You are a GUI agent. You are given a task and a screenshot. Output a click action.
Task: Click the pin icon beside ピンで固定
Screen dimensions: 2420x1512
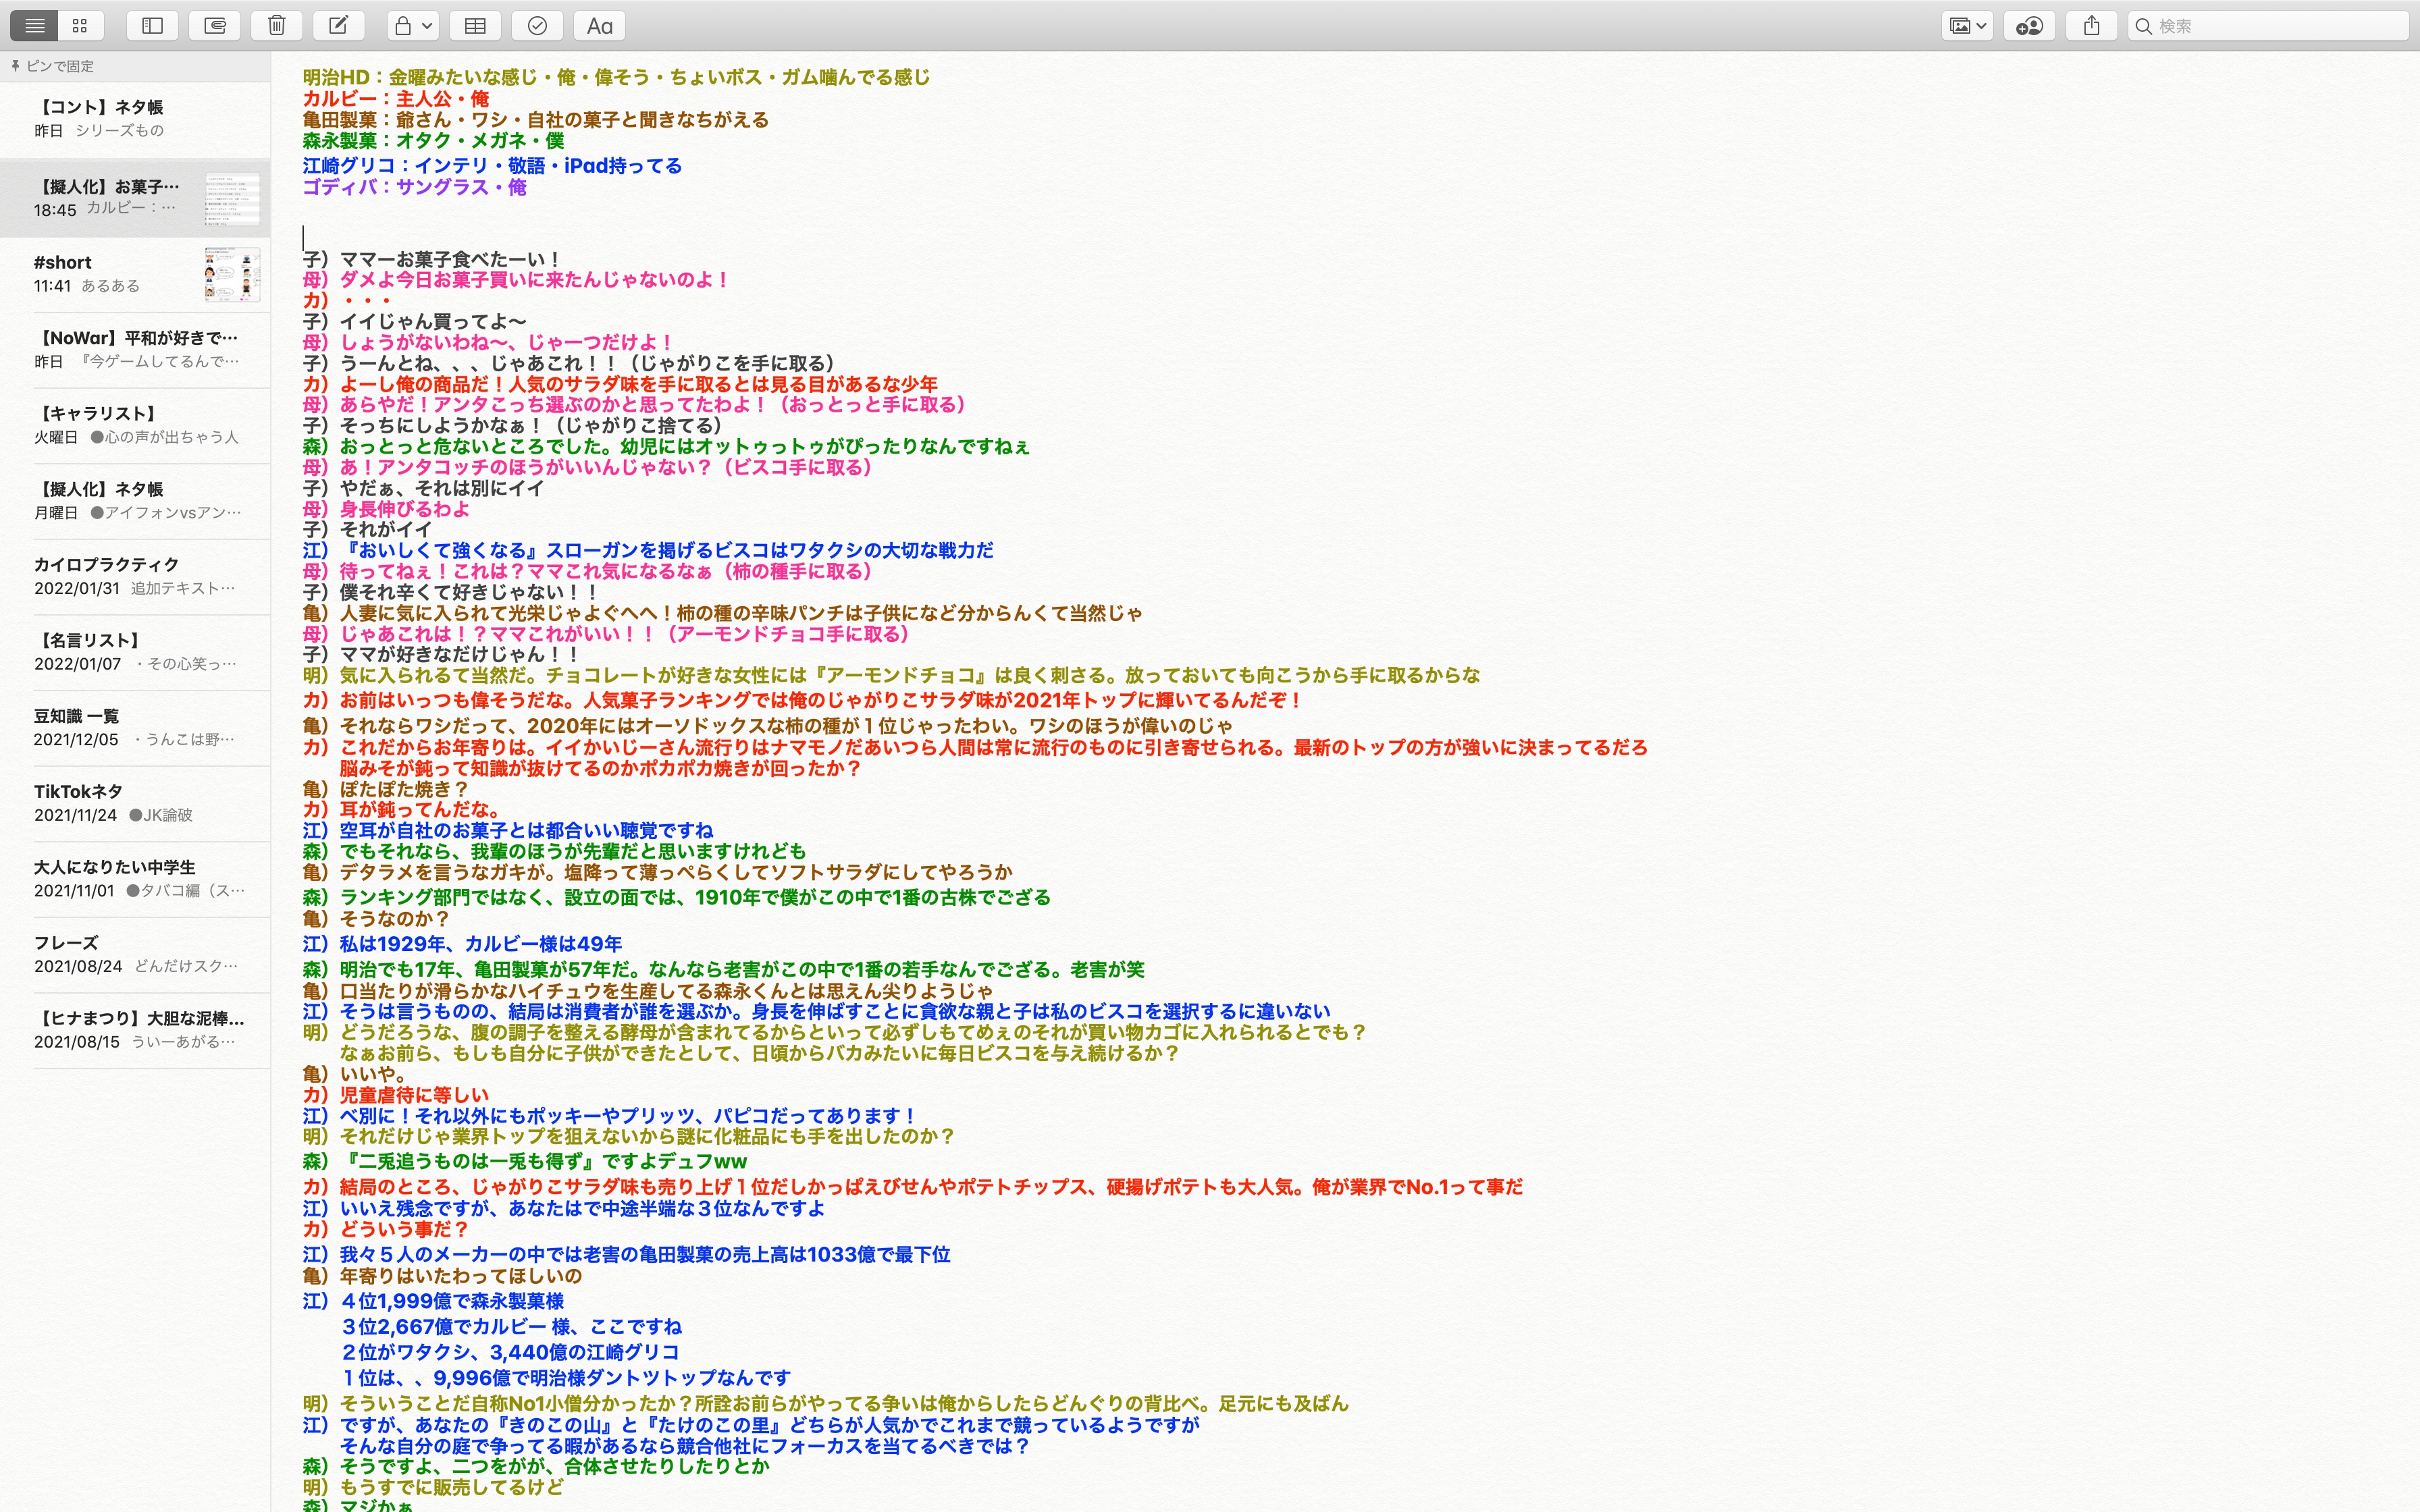(x=16, y=66)
